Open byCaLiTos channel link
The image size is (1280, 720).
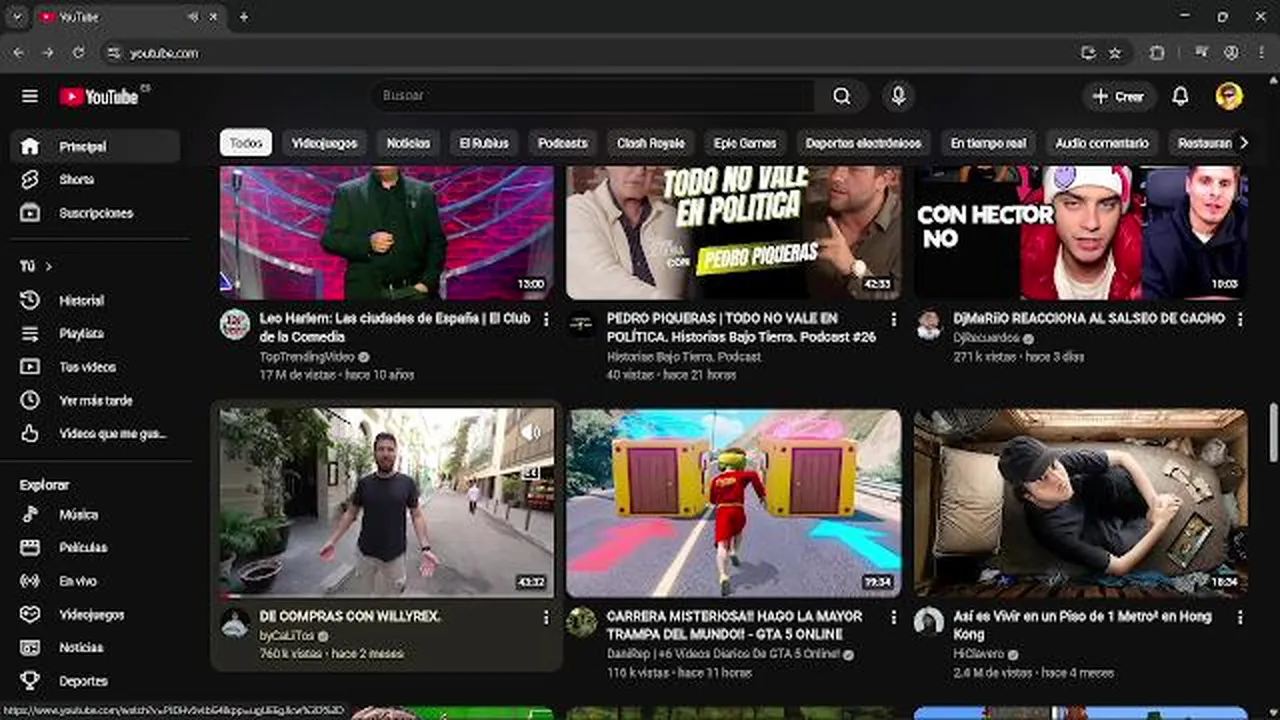(x=287, y=636)
